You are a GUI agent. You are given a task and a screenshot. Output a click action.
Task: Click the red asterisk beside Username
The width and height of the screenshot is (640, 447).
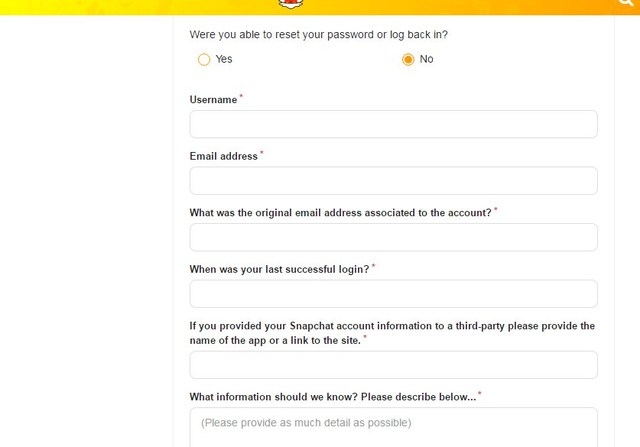click(241, 96)
